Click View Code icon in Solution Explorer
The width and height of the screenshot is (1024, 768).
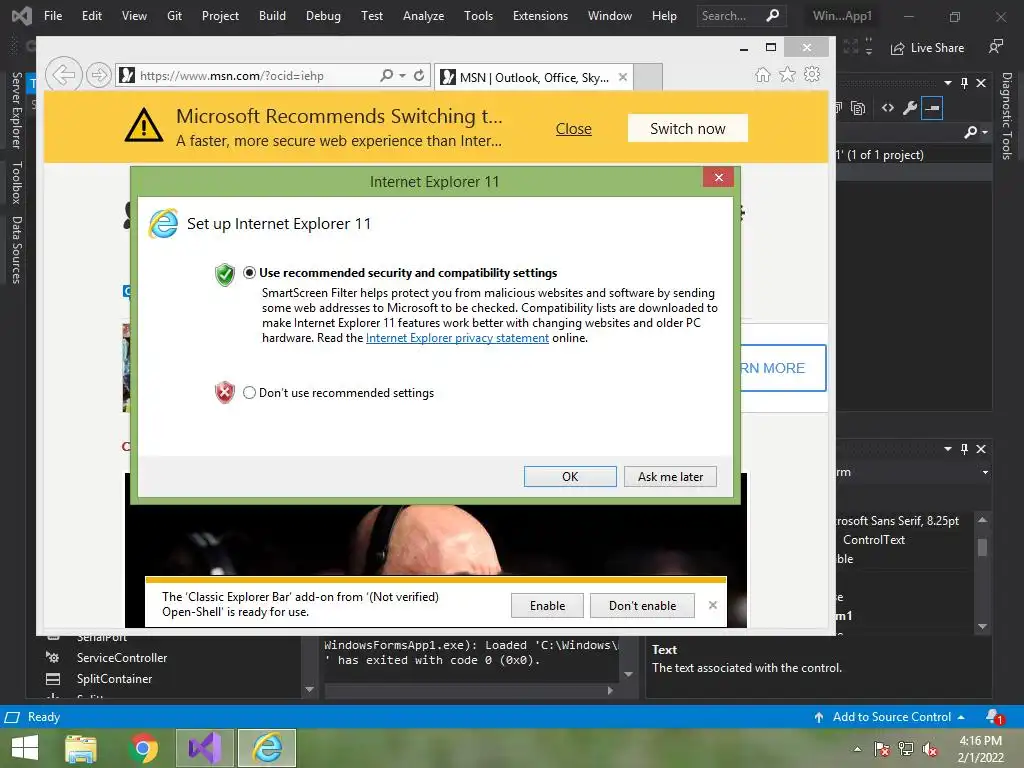888,108
